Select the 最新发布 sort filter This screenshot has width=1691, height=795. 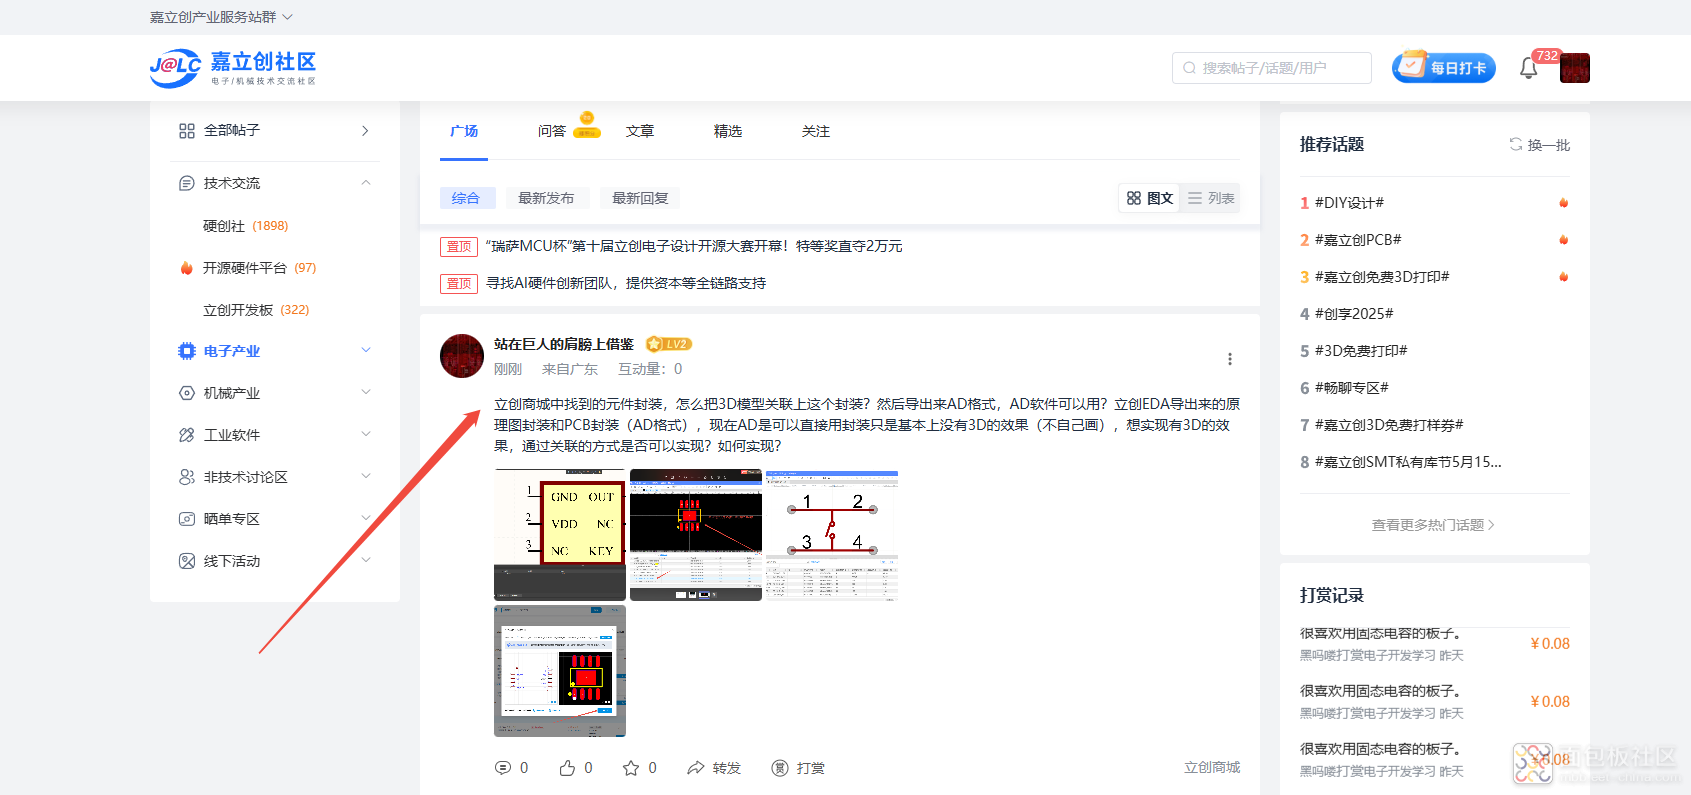click(x=546, y=198)
